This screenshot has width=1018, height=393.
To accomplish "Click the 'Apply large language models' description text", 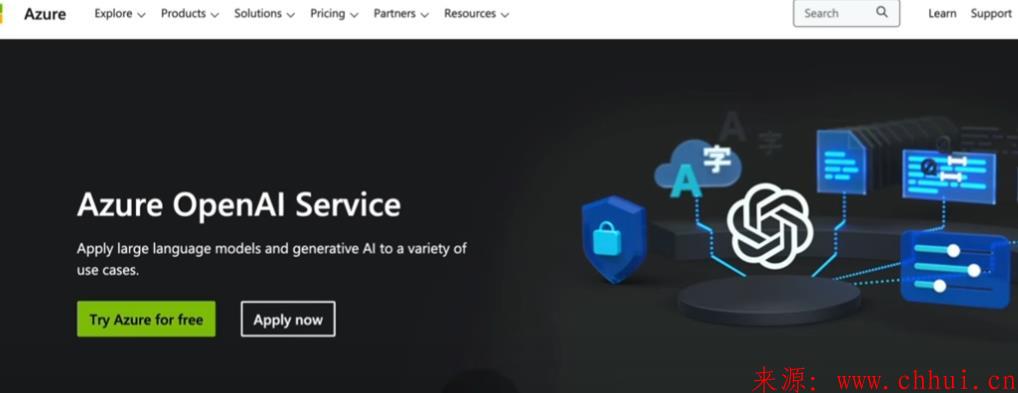I will [x=271, y=259].
